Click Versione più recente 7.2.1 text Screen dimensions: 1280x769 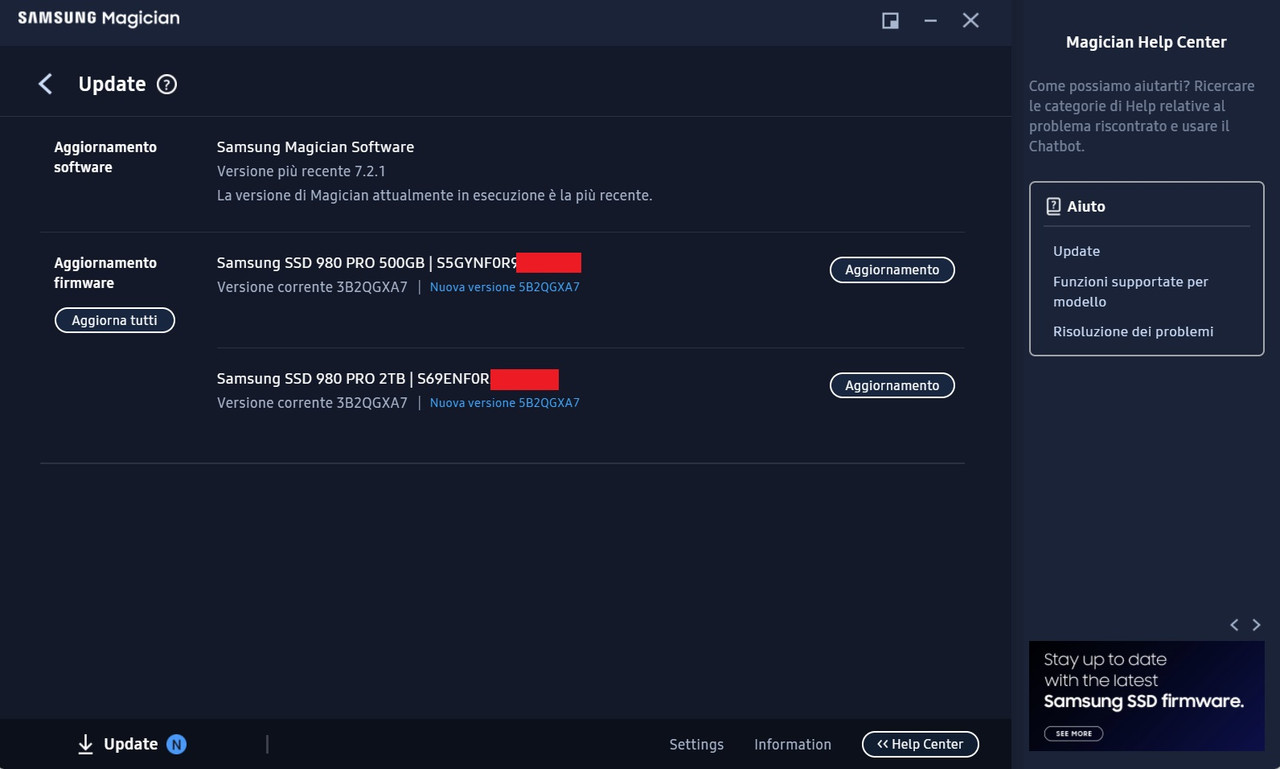click(301, 171)
